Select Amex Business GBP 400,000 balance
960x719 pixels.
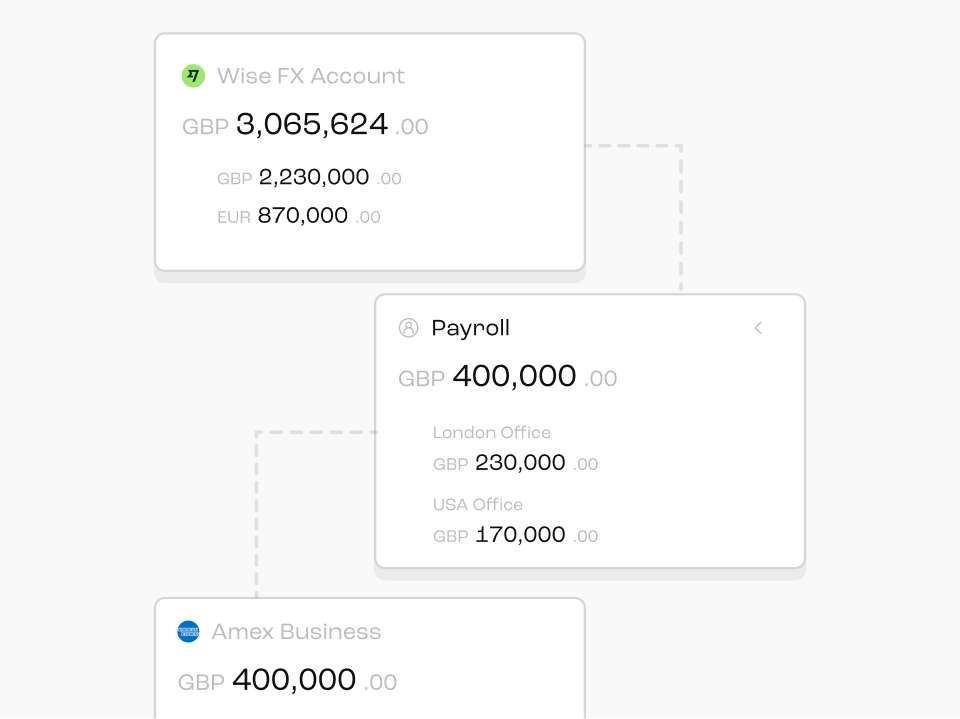click(x=287, y=680)
